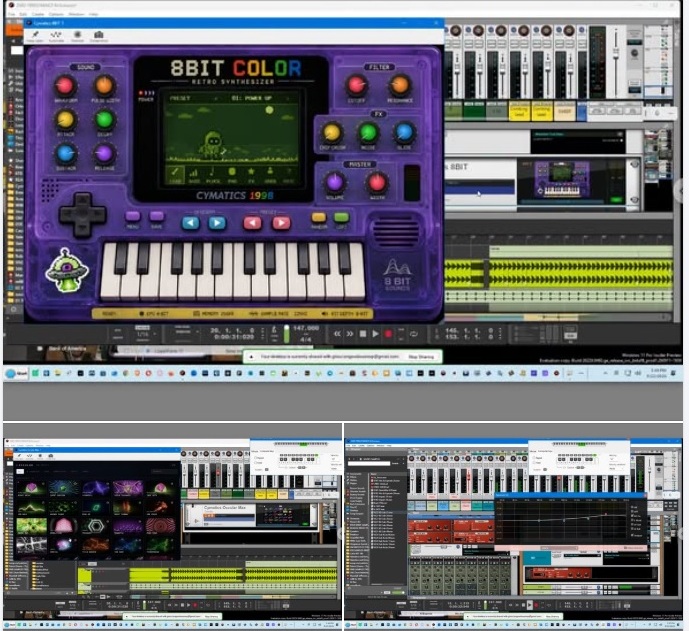Click the Stop Sharing button

tap(421, 356)
